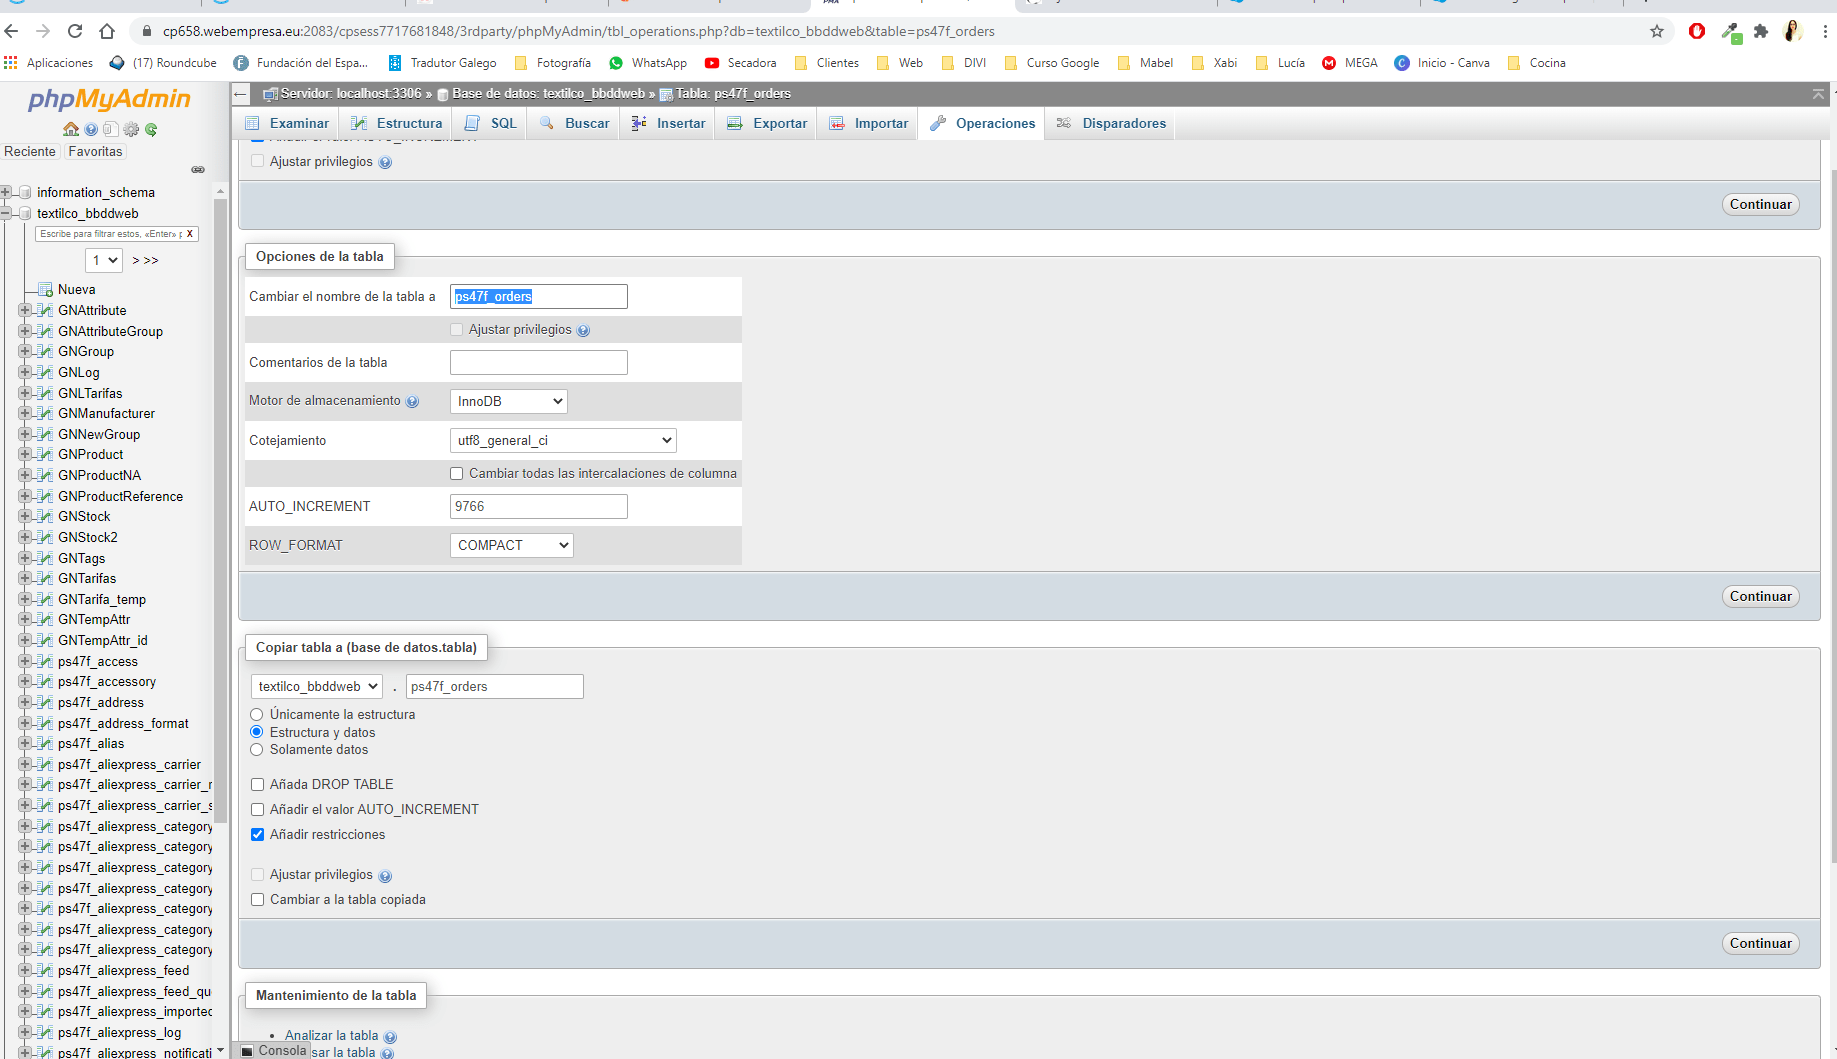Select Estructura y datos radio

pos(257,732)
